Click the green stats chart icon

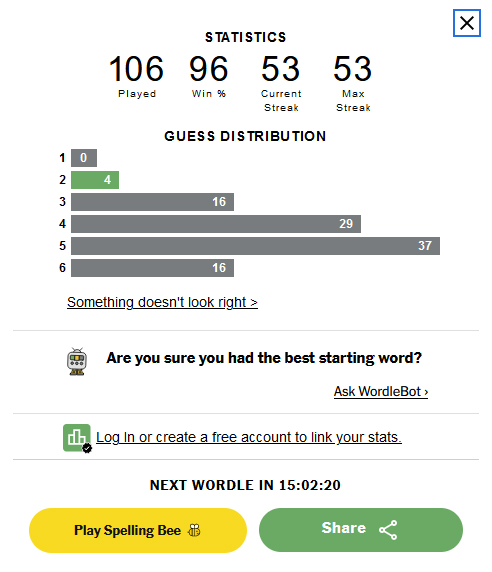pos(77,438)
